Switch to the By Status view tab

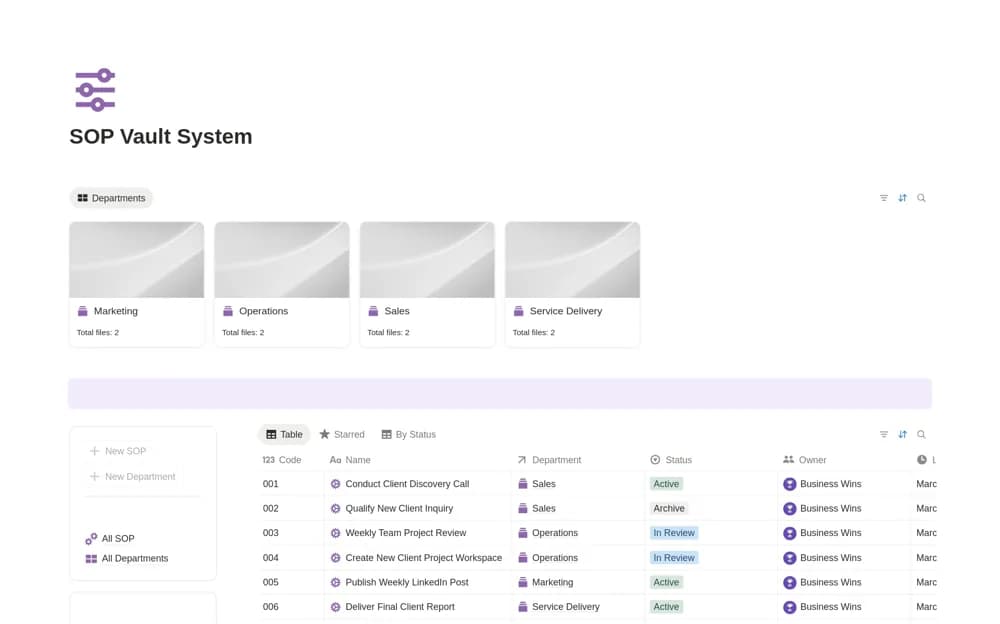pyautogui.click(x=408, y=435)
